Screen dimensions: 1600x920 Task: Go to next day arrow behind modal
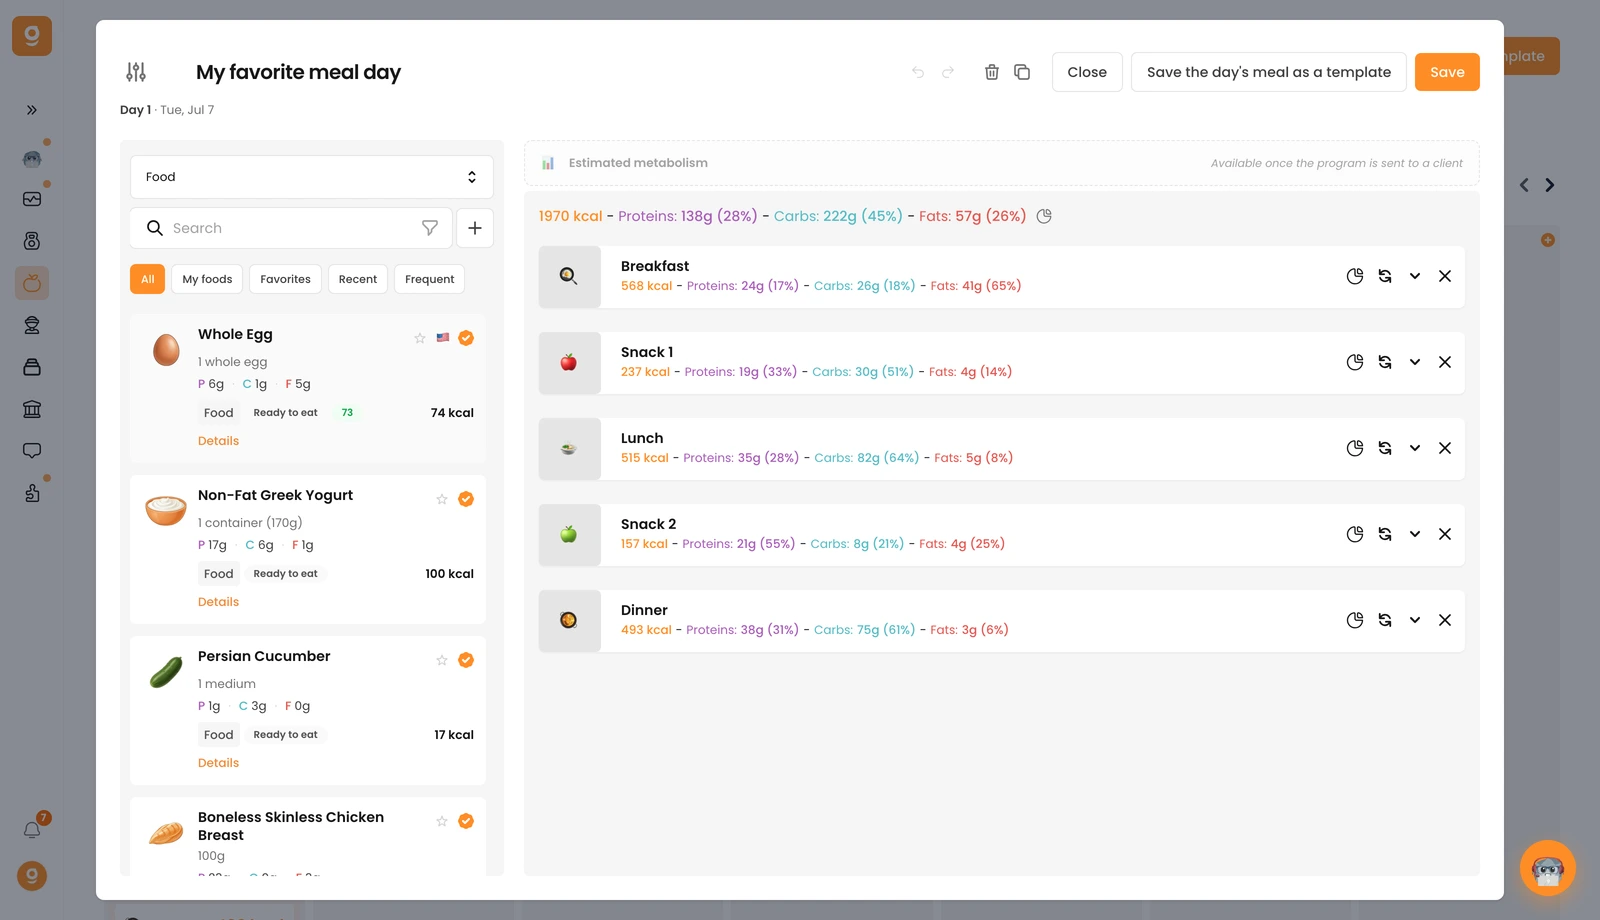point(1550,185)
